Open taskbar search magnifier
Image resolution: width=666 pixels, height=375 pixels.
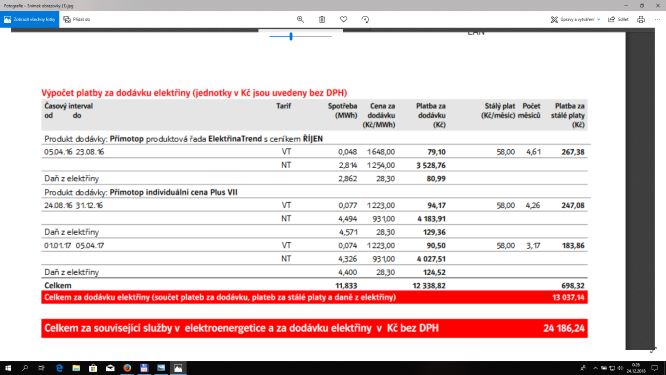25,368
